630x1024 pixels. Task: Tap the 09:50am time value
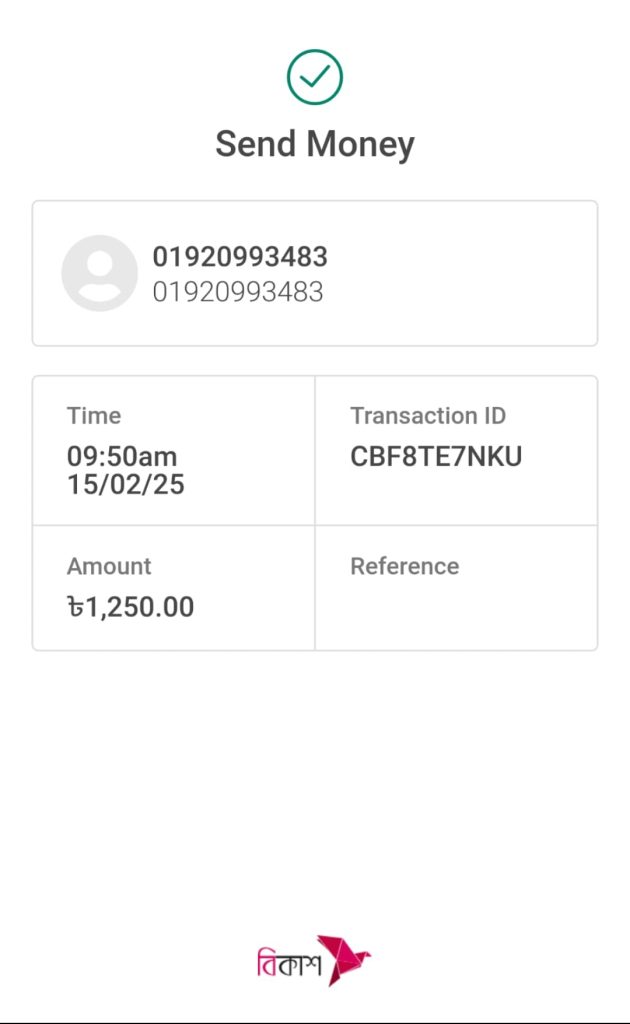pyautogui.click(x=122, y=457)
